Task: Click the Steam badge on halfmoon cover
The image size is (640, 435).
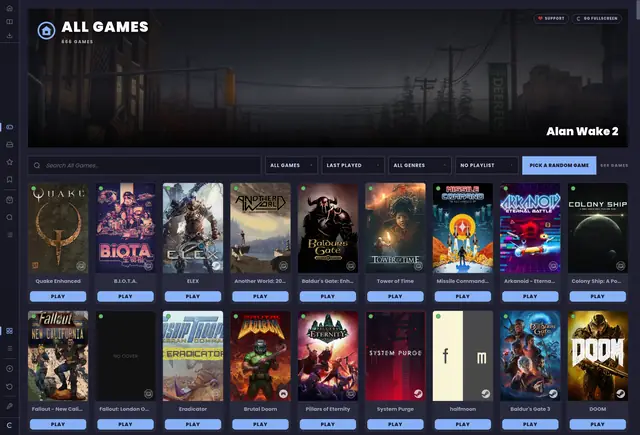Action: 485,394
